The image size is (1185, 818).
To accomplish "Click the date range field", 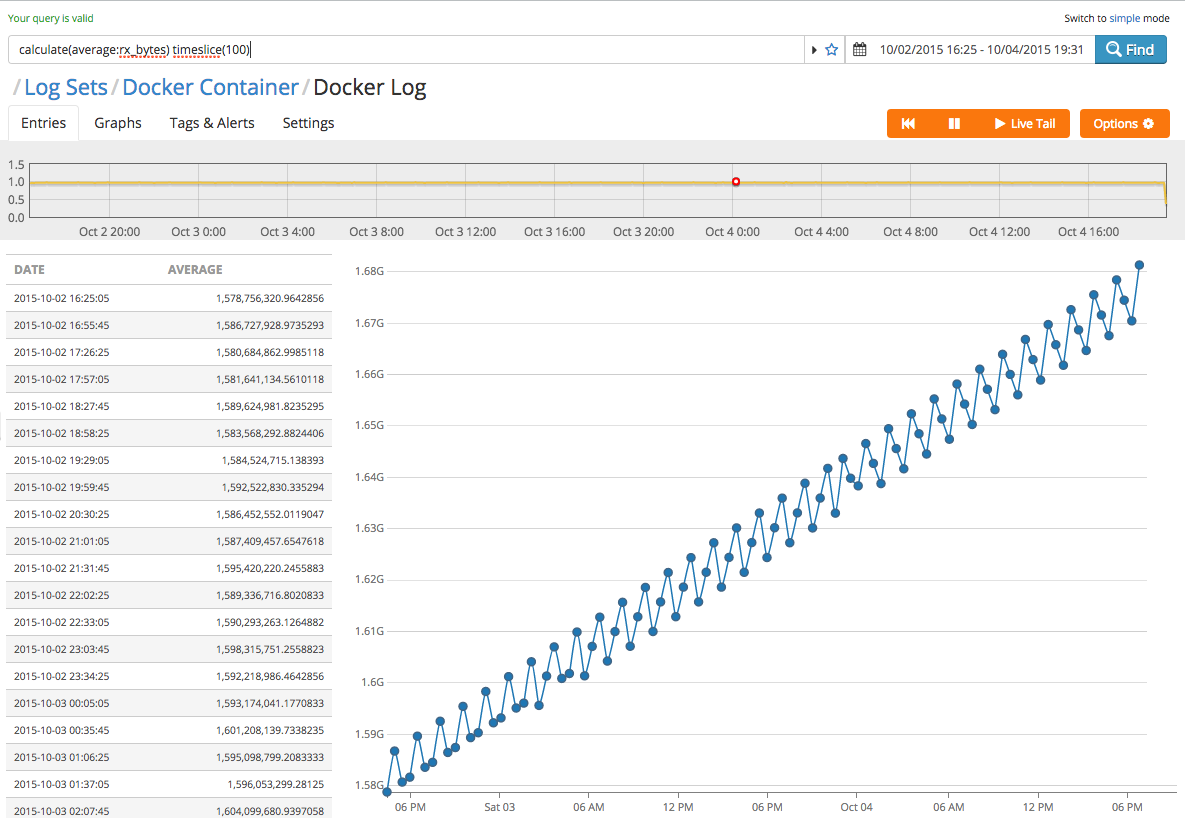I will pyautogui.click(x=980, y=50).
